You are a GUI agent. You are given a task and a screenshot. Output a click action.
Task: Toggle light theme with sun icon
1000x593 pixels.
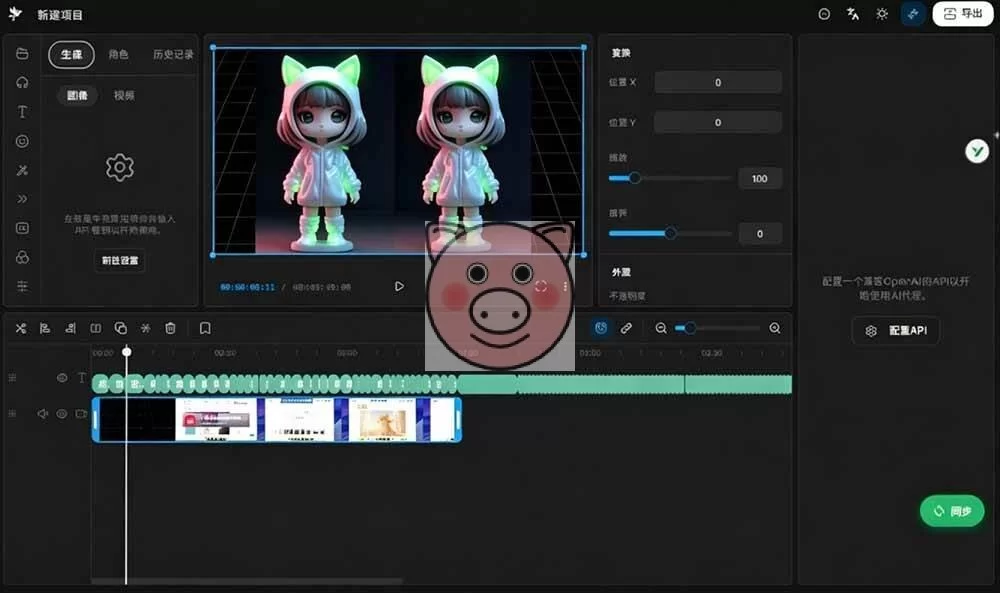point(882,14)
